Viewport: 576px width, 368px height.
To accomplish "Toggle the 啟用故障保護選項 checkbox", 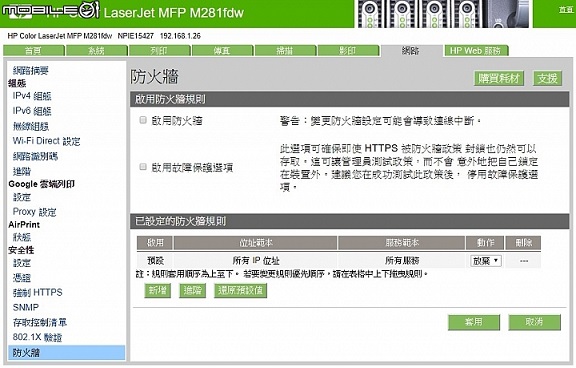I will point(143,167).
